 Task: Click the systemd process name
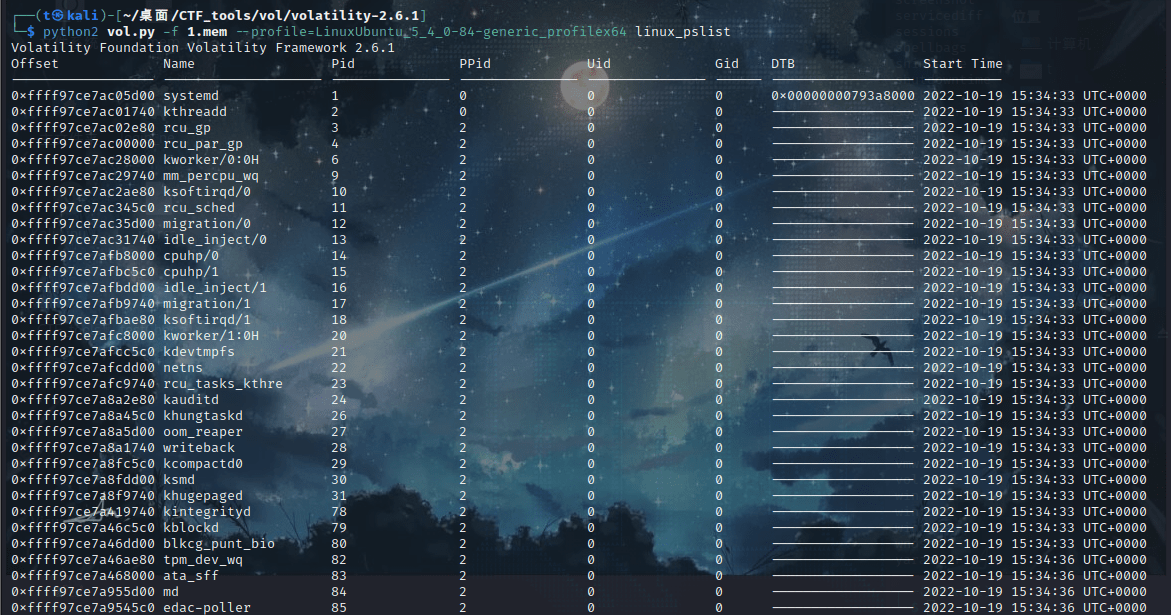(191, 96)
